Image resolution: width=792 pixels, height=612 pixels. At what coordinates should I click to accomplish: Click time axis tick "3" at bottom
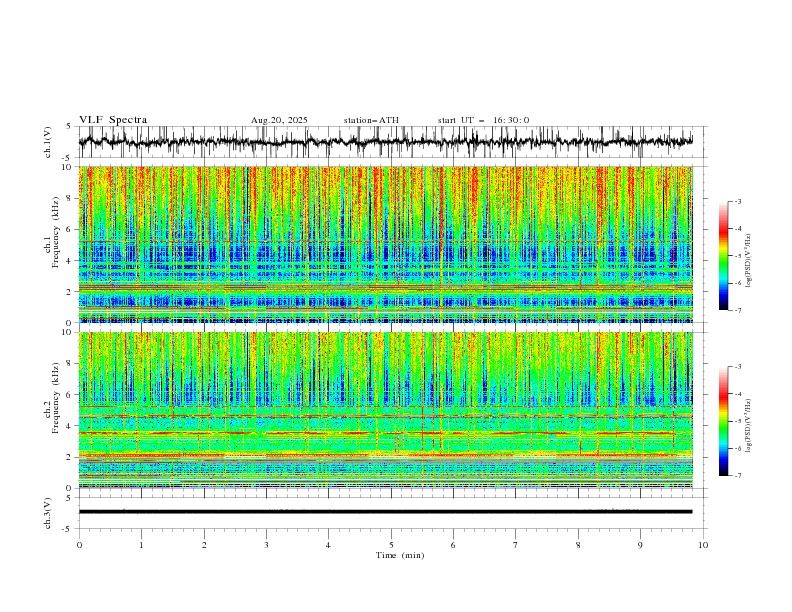coord(266,545)
